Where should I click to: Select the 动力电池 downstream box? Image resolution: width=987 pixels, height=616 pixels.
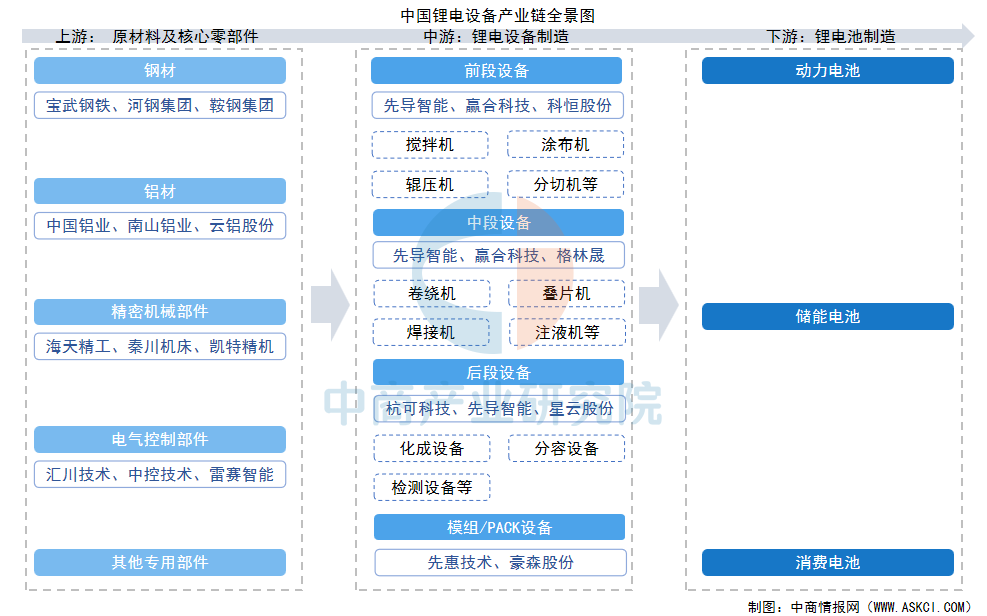pos(827,71)
